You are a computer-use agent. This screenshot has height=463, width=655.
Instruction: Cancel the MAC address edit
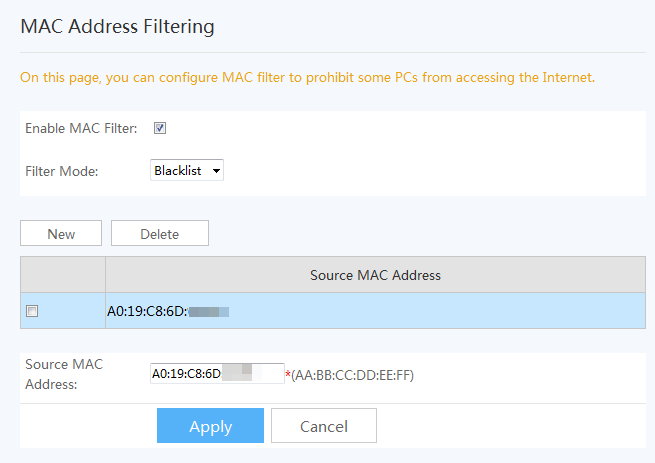[x=323, y=426]
